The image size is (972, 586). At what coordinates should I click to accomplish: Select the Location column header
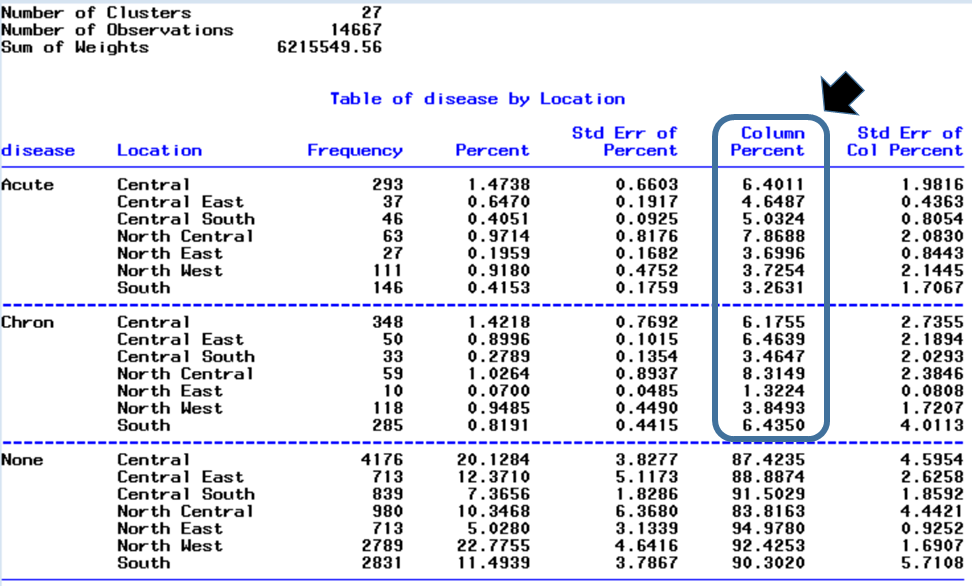159,150
